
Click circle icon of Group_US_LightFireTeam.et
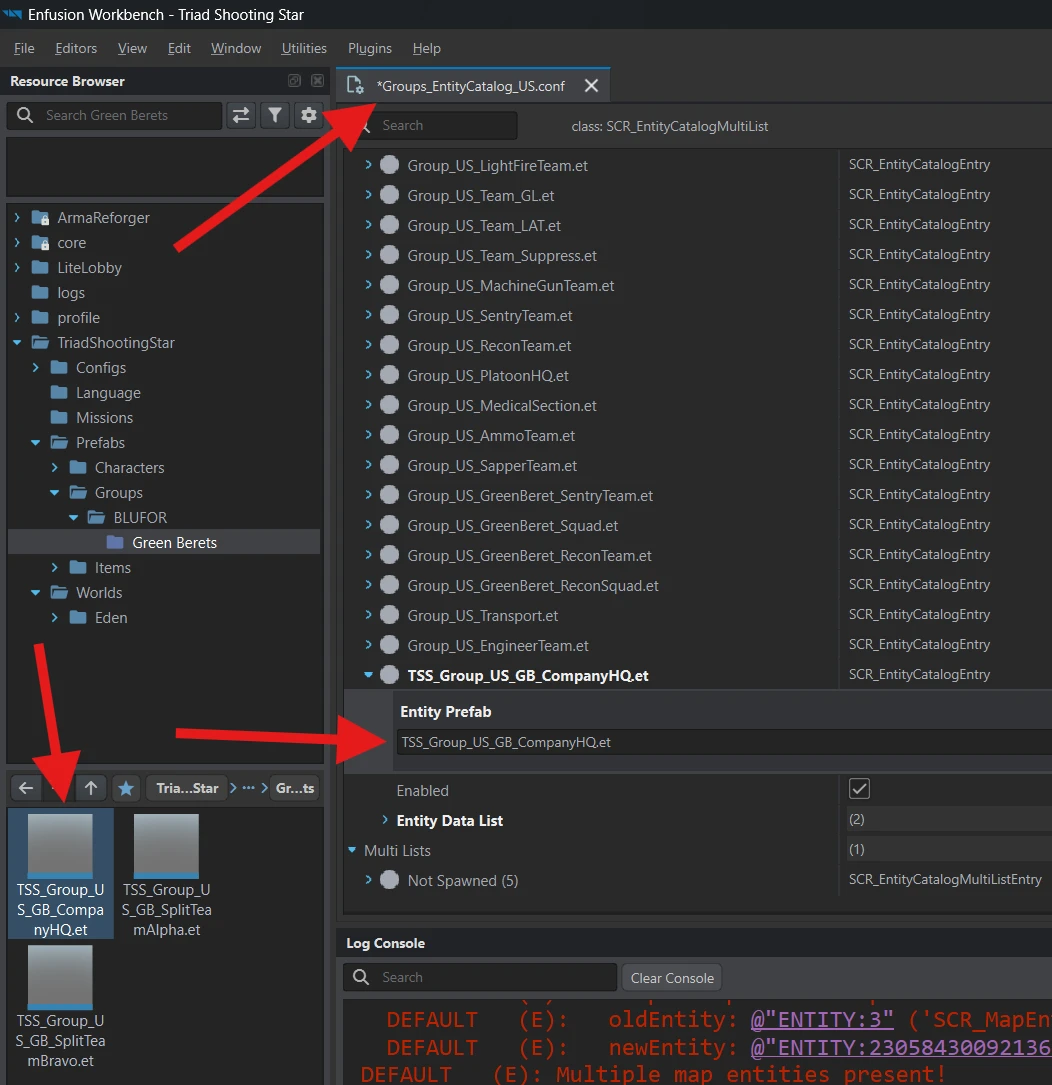[390, 165]
